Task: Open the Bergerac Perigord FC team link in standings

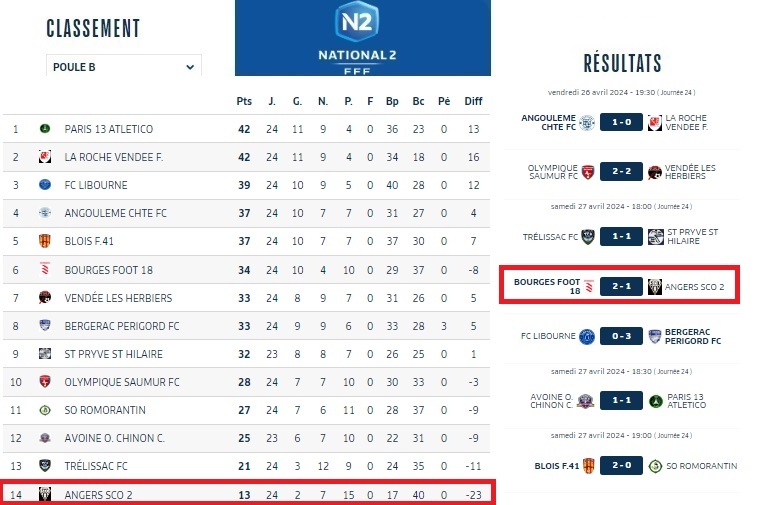Action: (122, 326)
